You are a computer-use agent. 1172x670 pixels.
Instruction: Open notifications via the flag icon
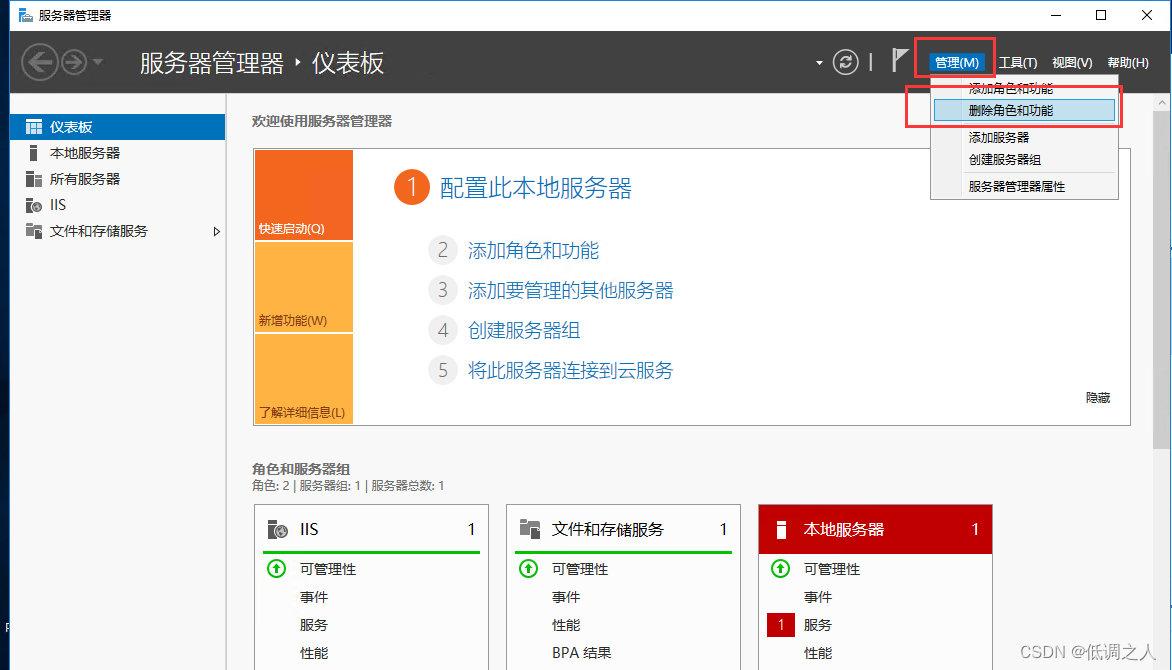point(897,61)
